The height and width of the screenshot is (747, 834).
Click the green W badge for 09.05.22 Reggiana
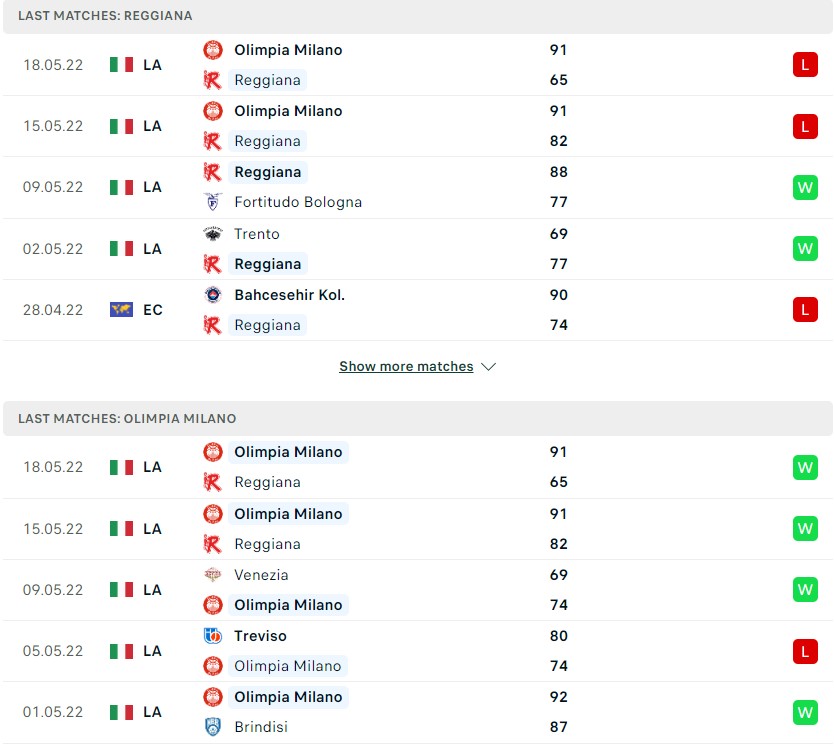pos(805,187)
